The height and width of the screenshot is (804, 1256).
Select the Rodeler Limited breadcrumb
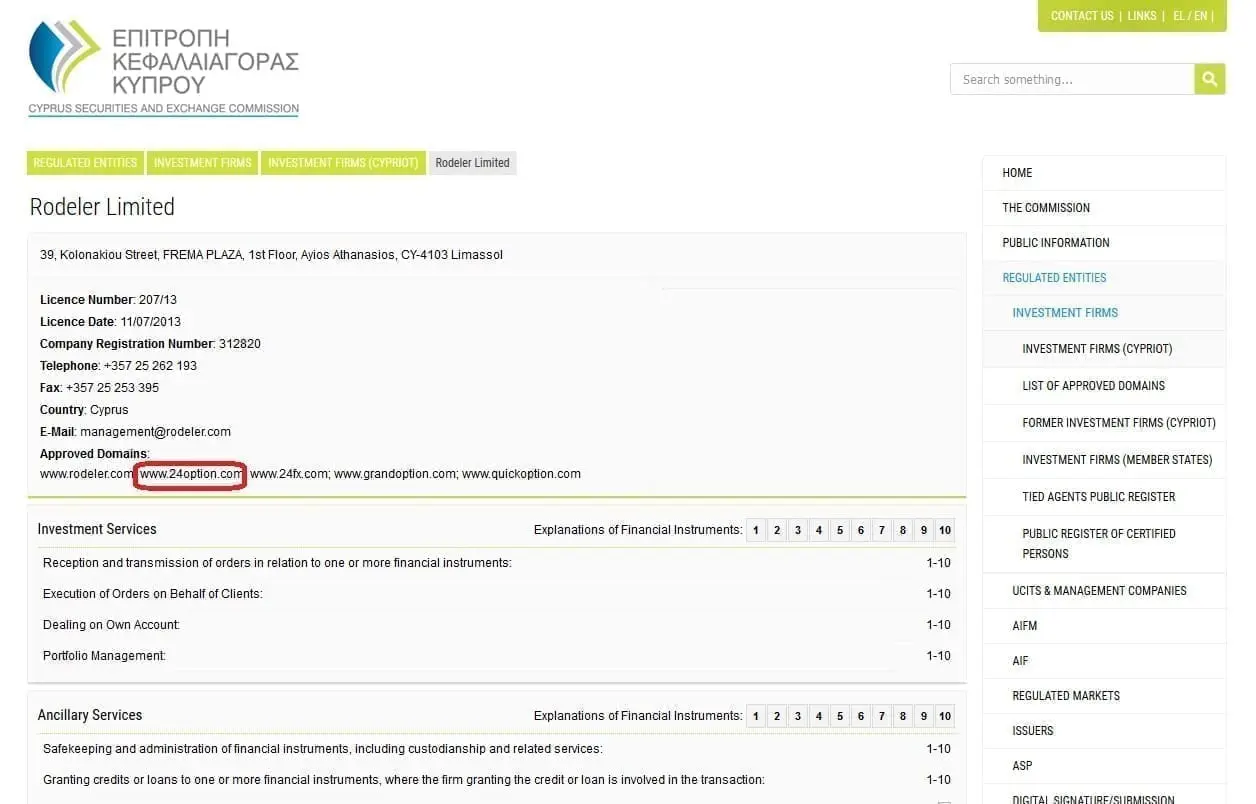pyautogui.click(x=472, y=163)
